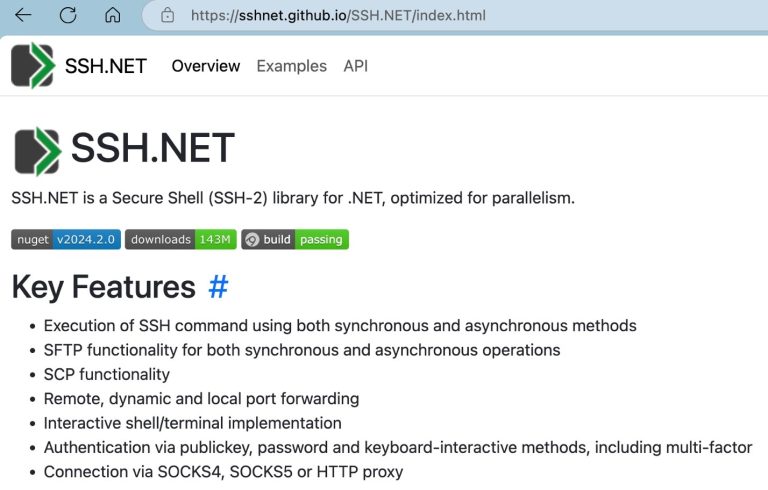Click the Key Features anchor # link
This screenshot has width=768, height=490.
point(218,287)
